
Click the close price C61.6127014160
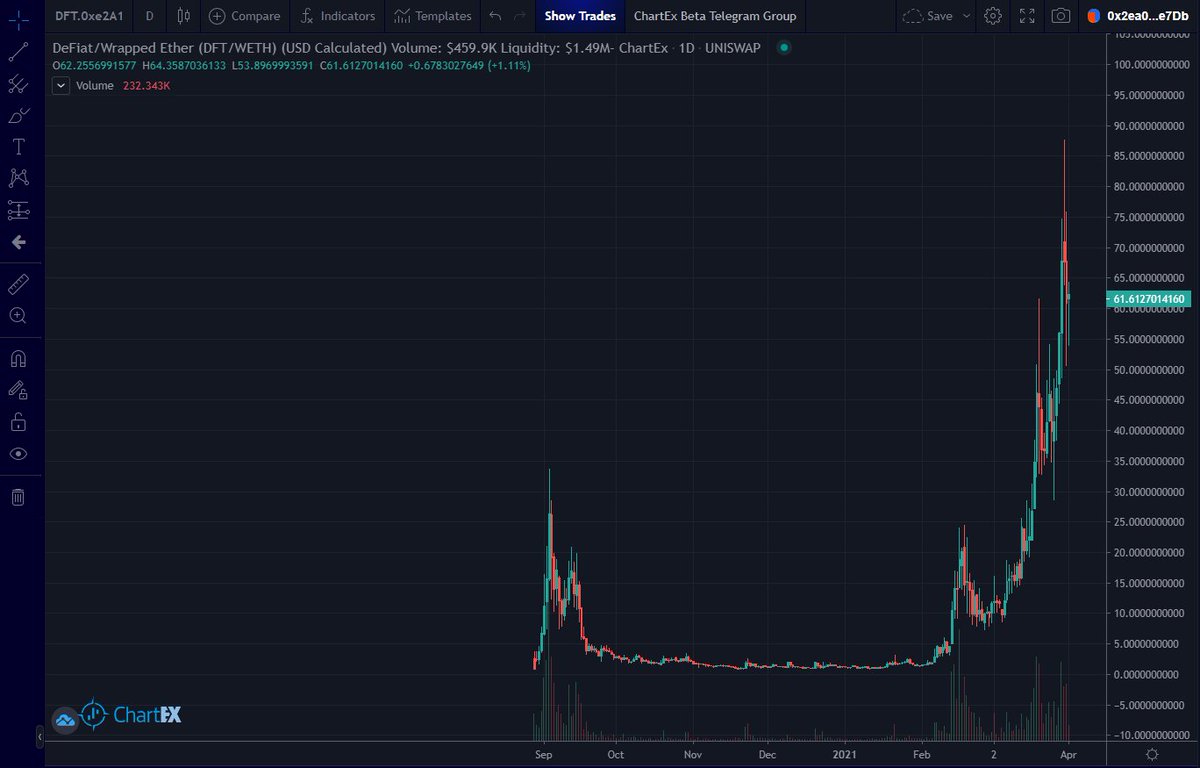tap(362, 65)
